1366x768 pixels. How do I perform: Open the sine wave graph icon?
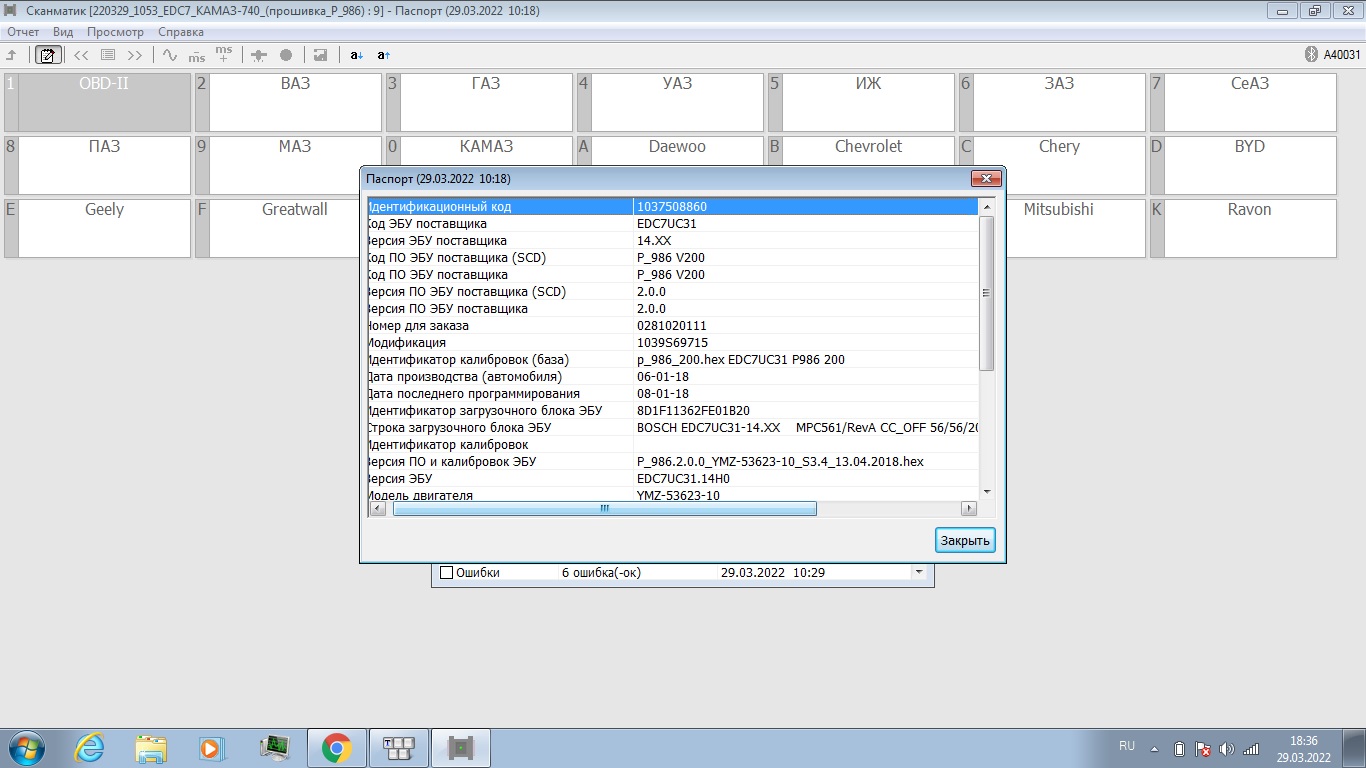click(169, 55)
